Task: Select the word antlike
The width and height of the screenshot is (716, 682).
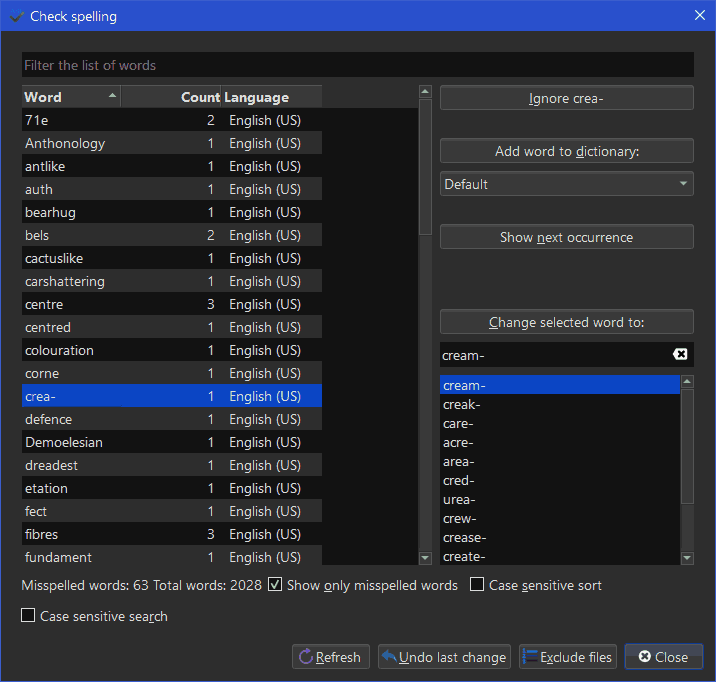Action: pyautogui.click(x=172, y=166)
